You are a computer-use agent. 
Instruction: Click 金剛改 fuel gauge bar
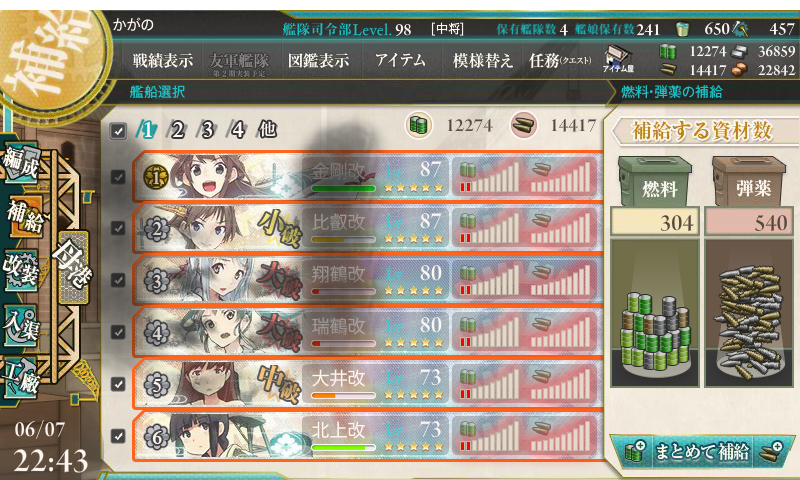click(x=489, y=176)
